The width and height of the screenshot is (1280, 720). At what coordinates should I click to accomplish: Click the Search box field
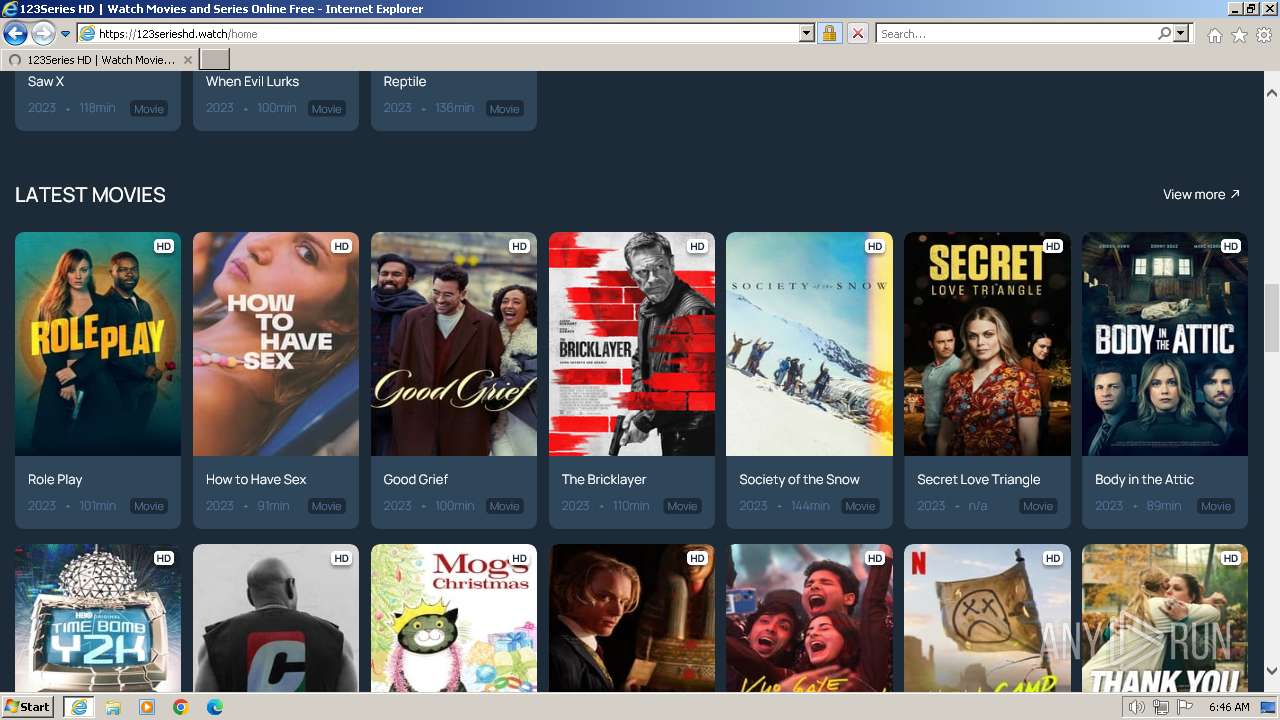[x=1015, y=34]
